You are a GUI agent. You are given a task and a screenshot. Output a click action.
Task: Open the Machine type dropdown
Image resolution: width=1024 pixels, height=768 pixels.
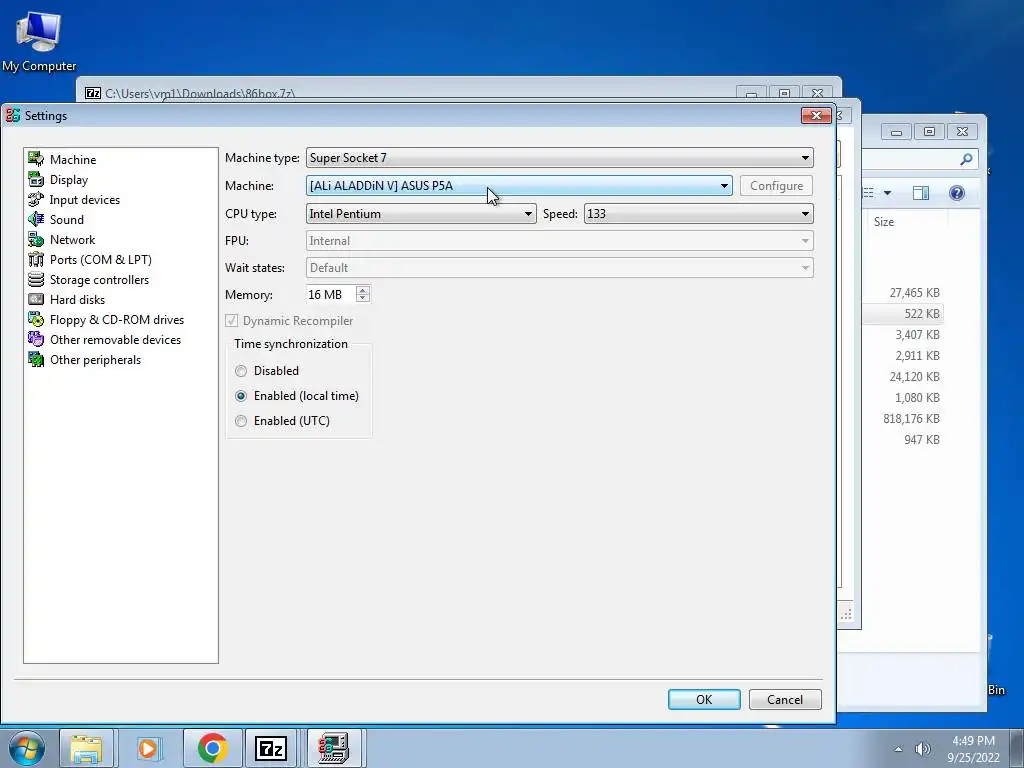pos(560,157)
